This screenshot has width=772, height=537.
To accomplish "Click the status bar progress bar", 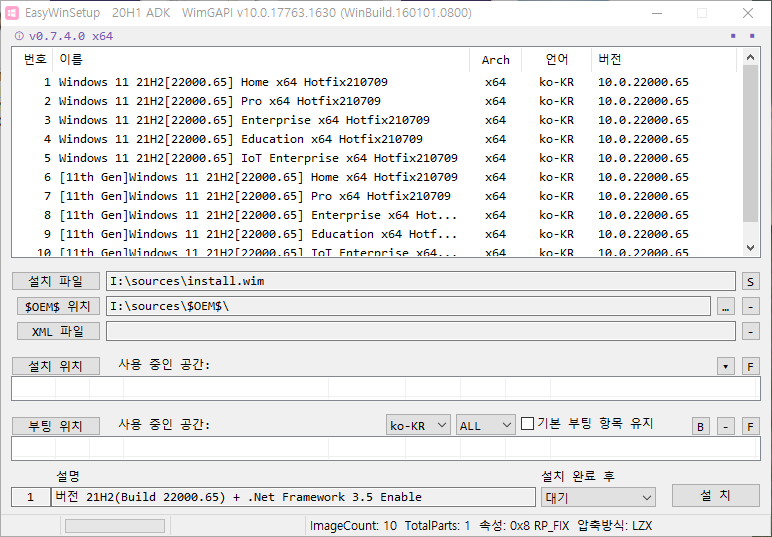I will click(x=115, y=526).
